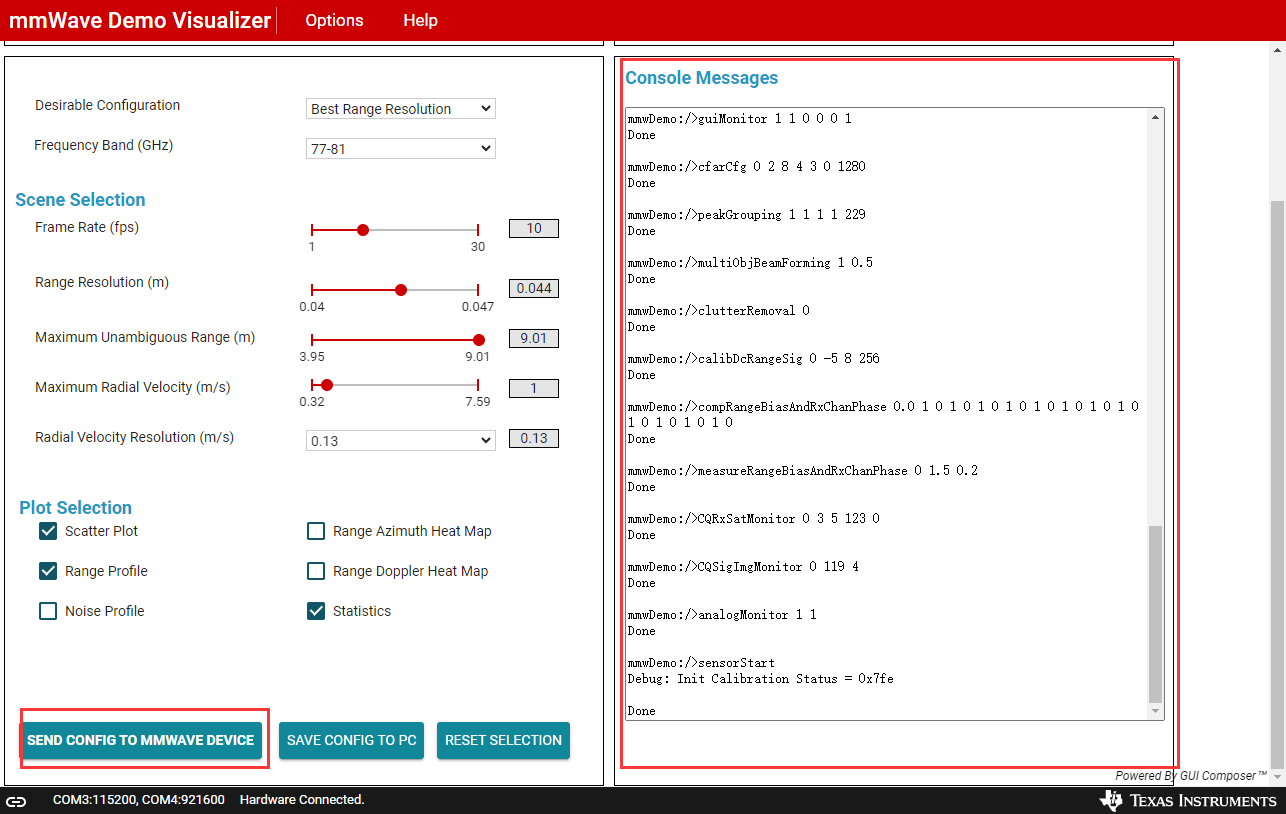Click the Reset Selection button

click(503, 741)
